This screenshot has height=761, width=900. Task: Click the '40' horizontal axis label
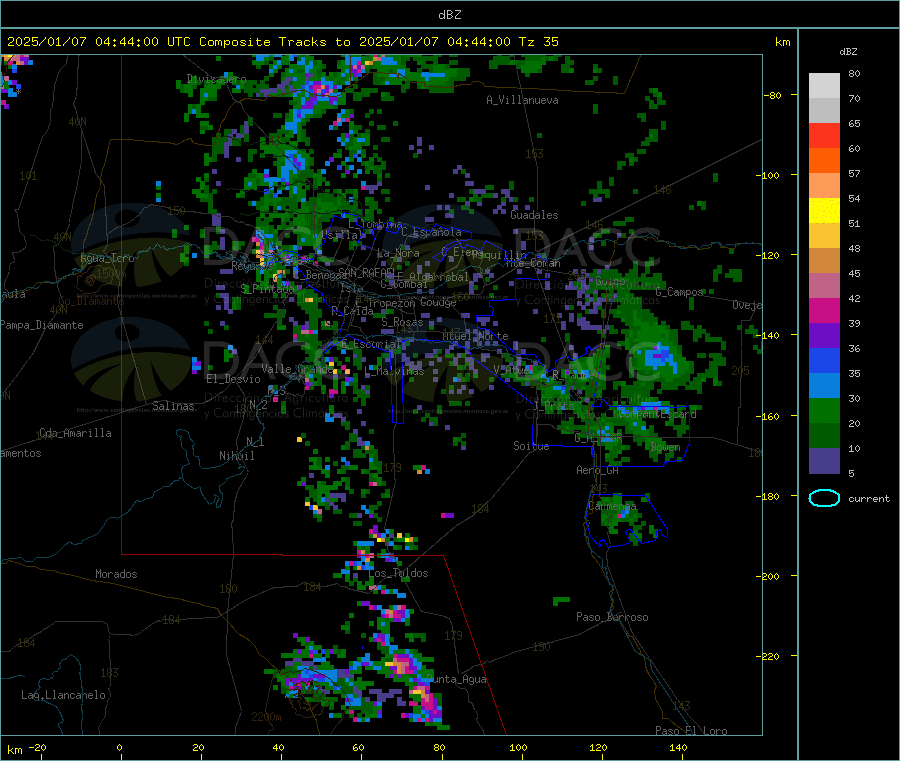point(278,747)
